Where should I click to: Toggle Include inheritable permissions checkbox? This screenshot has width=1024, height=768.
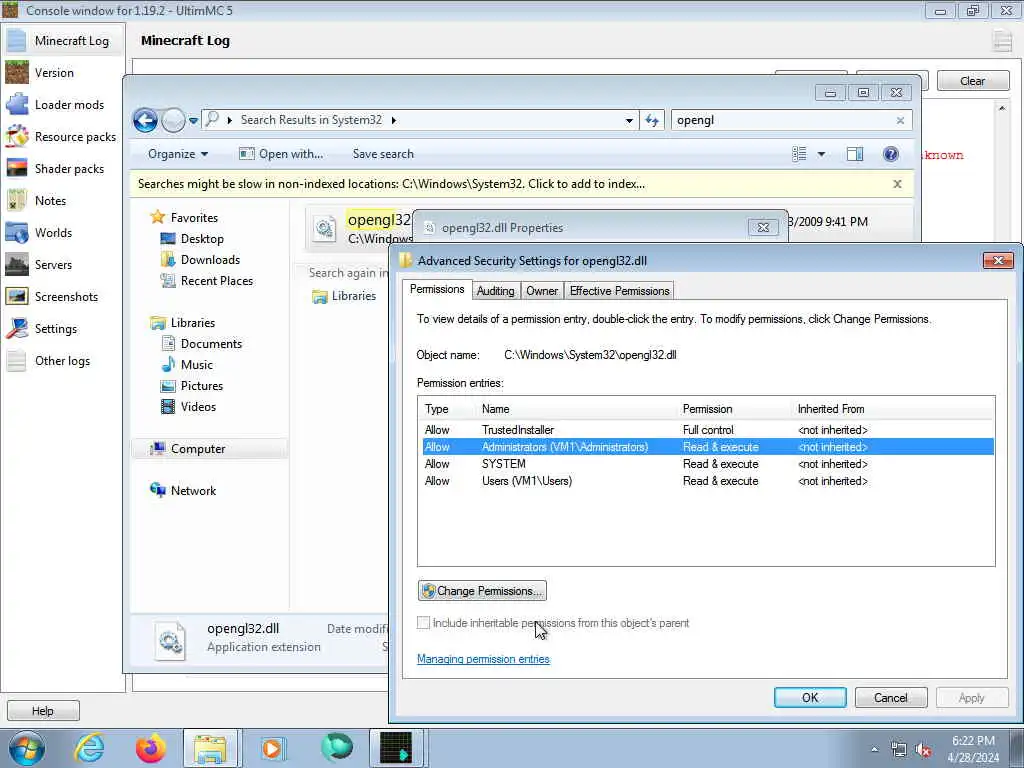pos(423,623)
